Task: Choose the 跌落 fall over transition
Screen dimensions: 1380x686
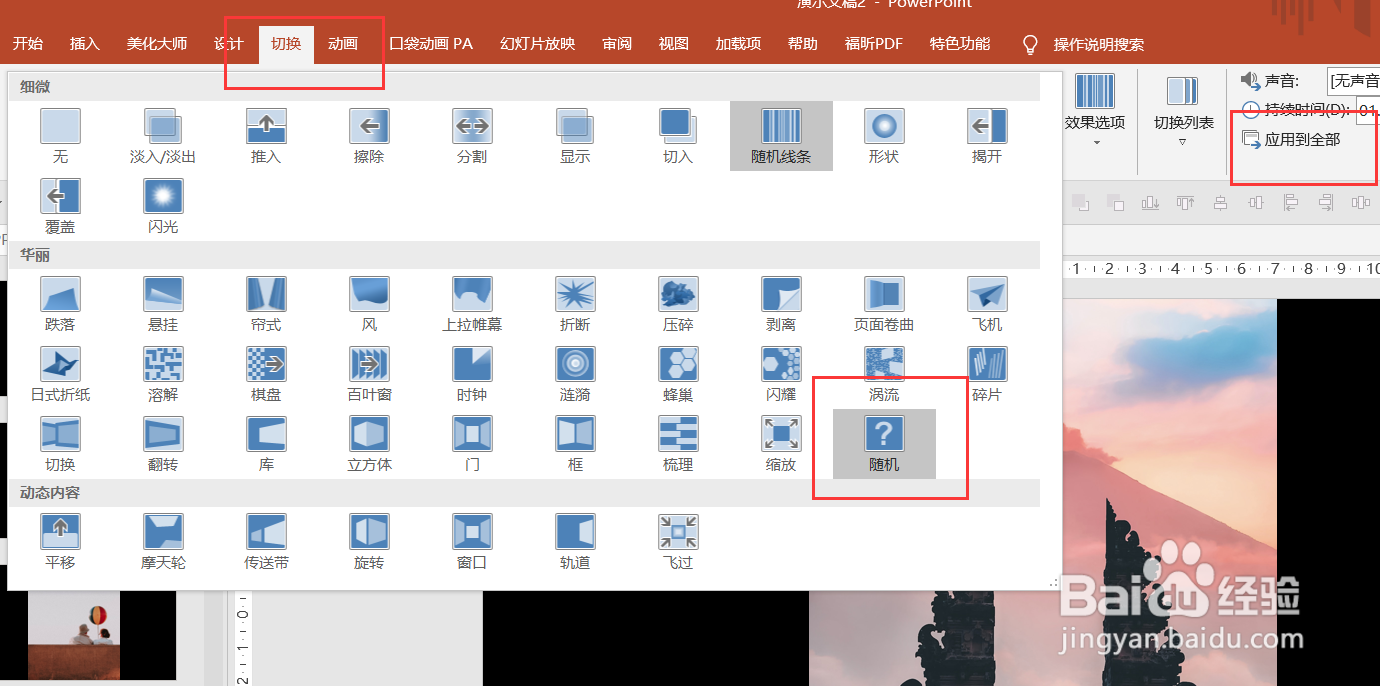Action: [60, 304]
